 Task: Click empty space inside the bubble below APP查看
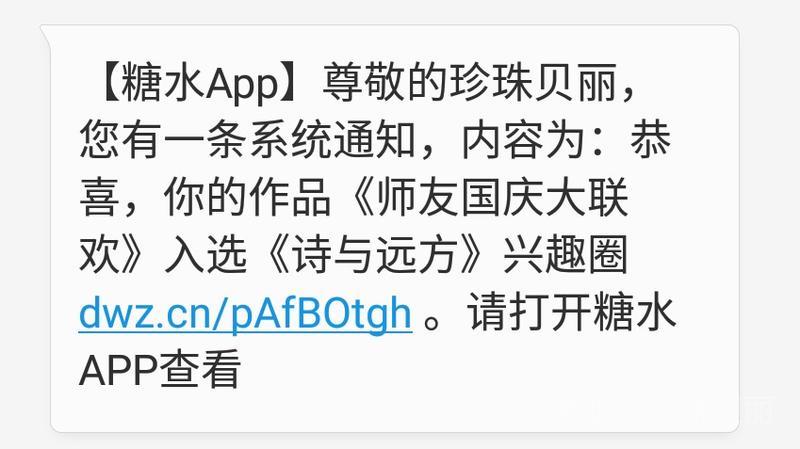(x=393, y=411)
